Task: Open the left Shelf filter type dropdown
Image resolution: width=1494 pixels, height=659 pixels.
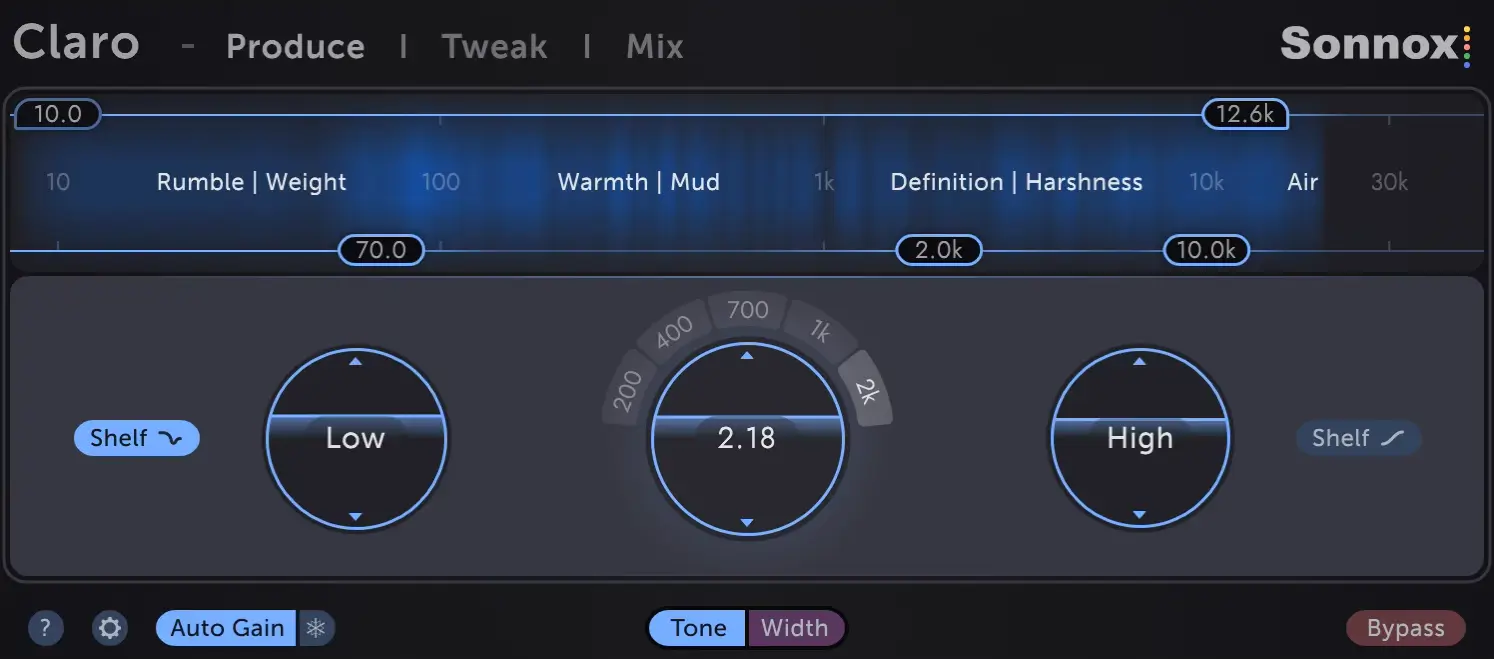Action: (136, 438)
